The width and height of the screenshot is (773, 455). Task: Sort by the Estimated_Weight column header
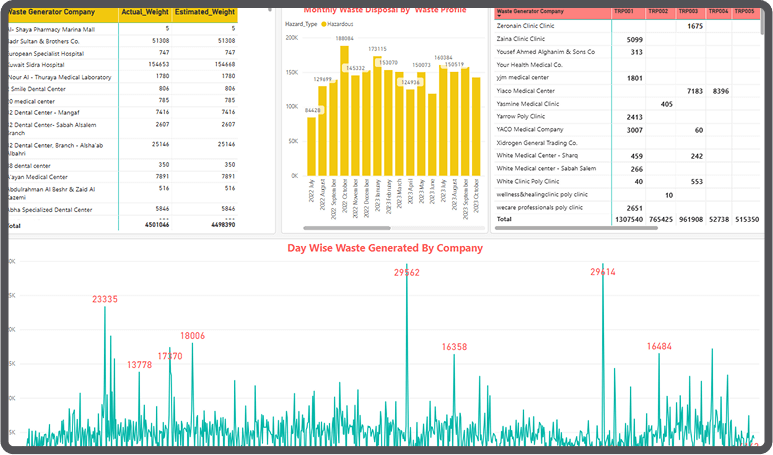click(x=205, y=13)
